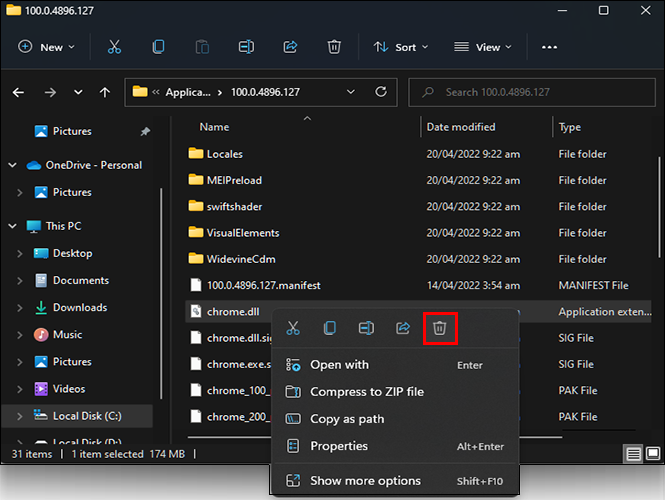Click the Delete trash icon in context menu
Image resolution: width=665 pixels, height=500 pixels.
(439, 328)
